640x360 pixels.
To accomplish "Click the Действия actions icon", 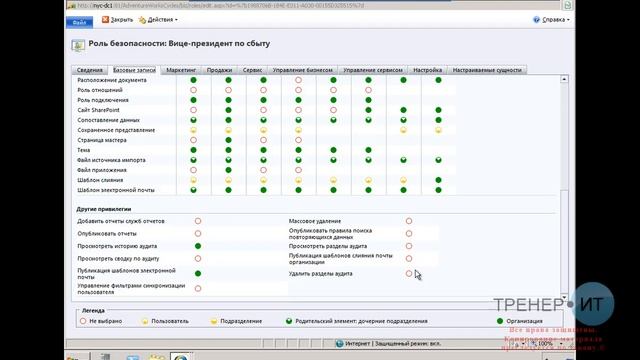I will (x=142, y=20).
